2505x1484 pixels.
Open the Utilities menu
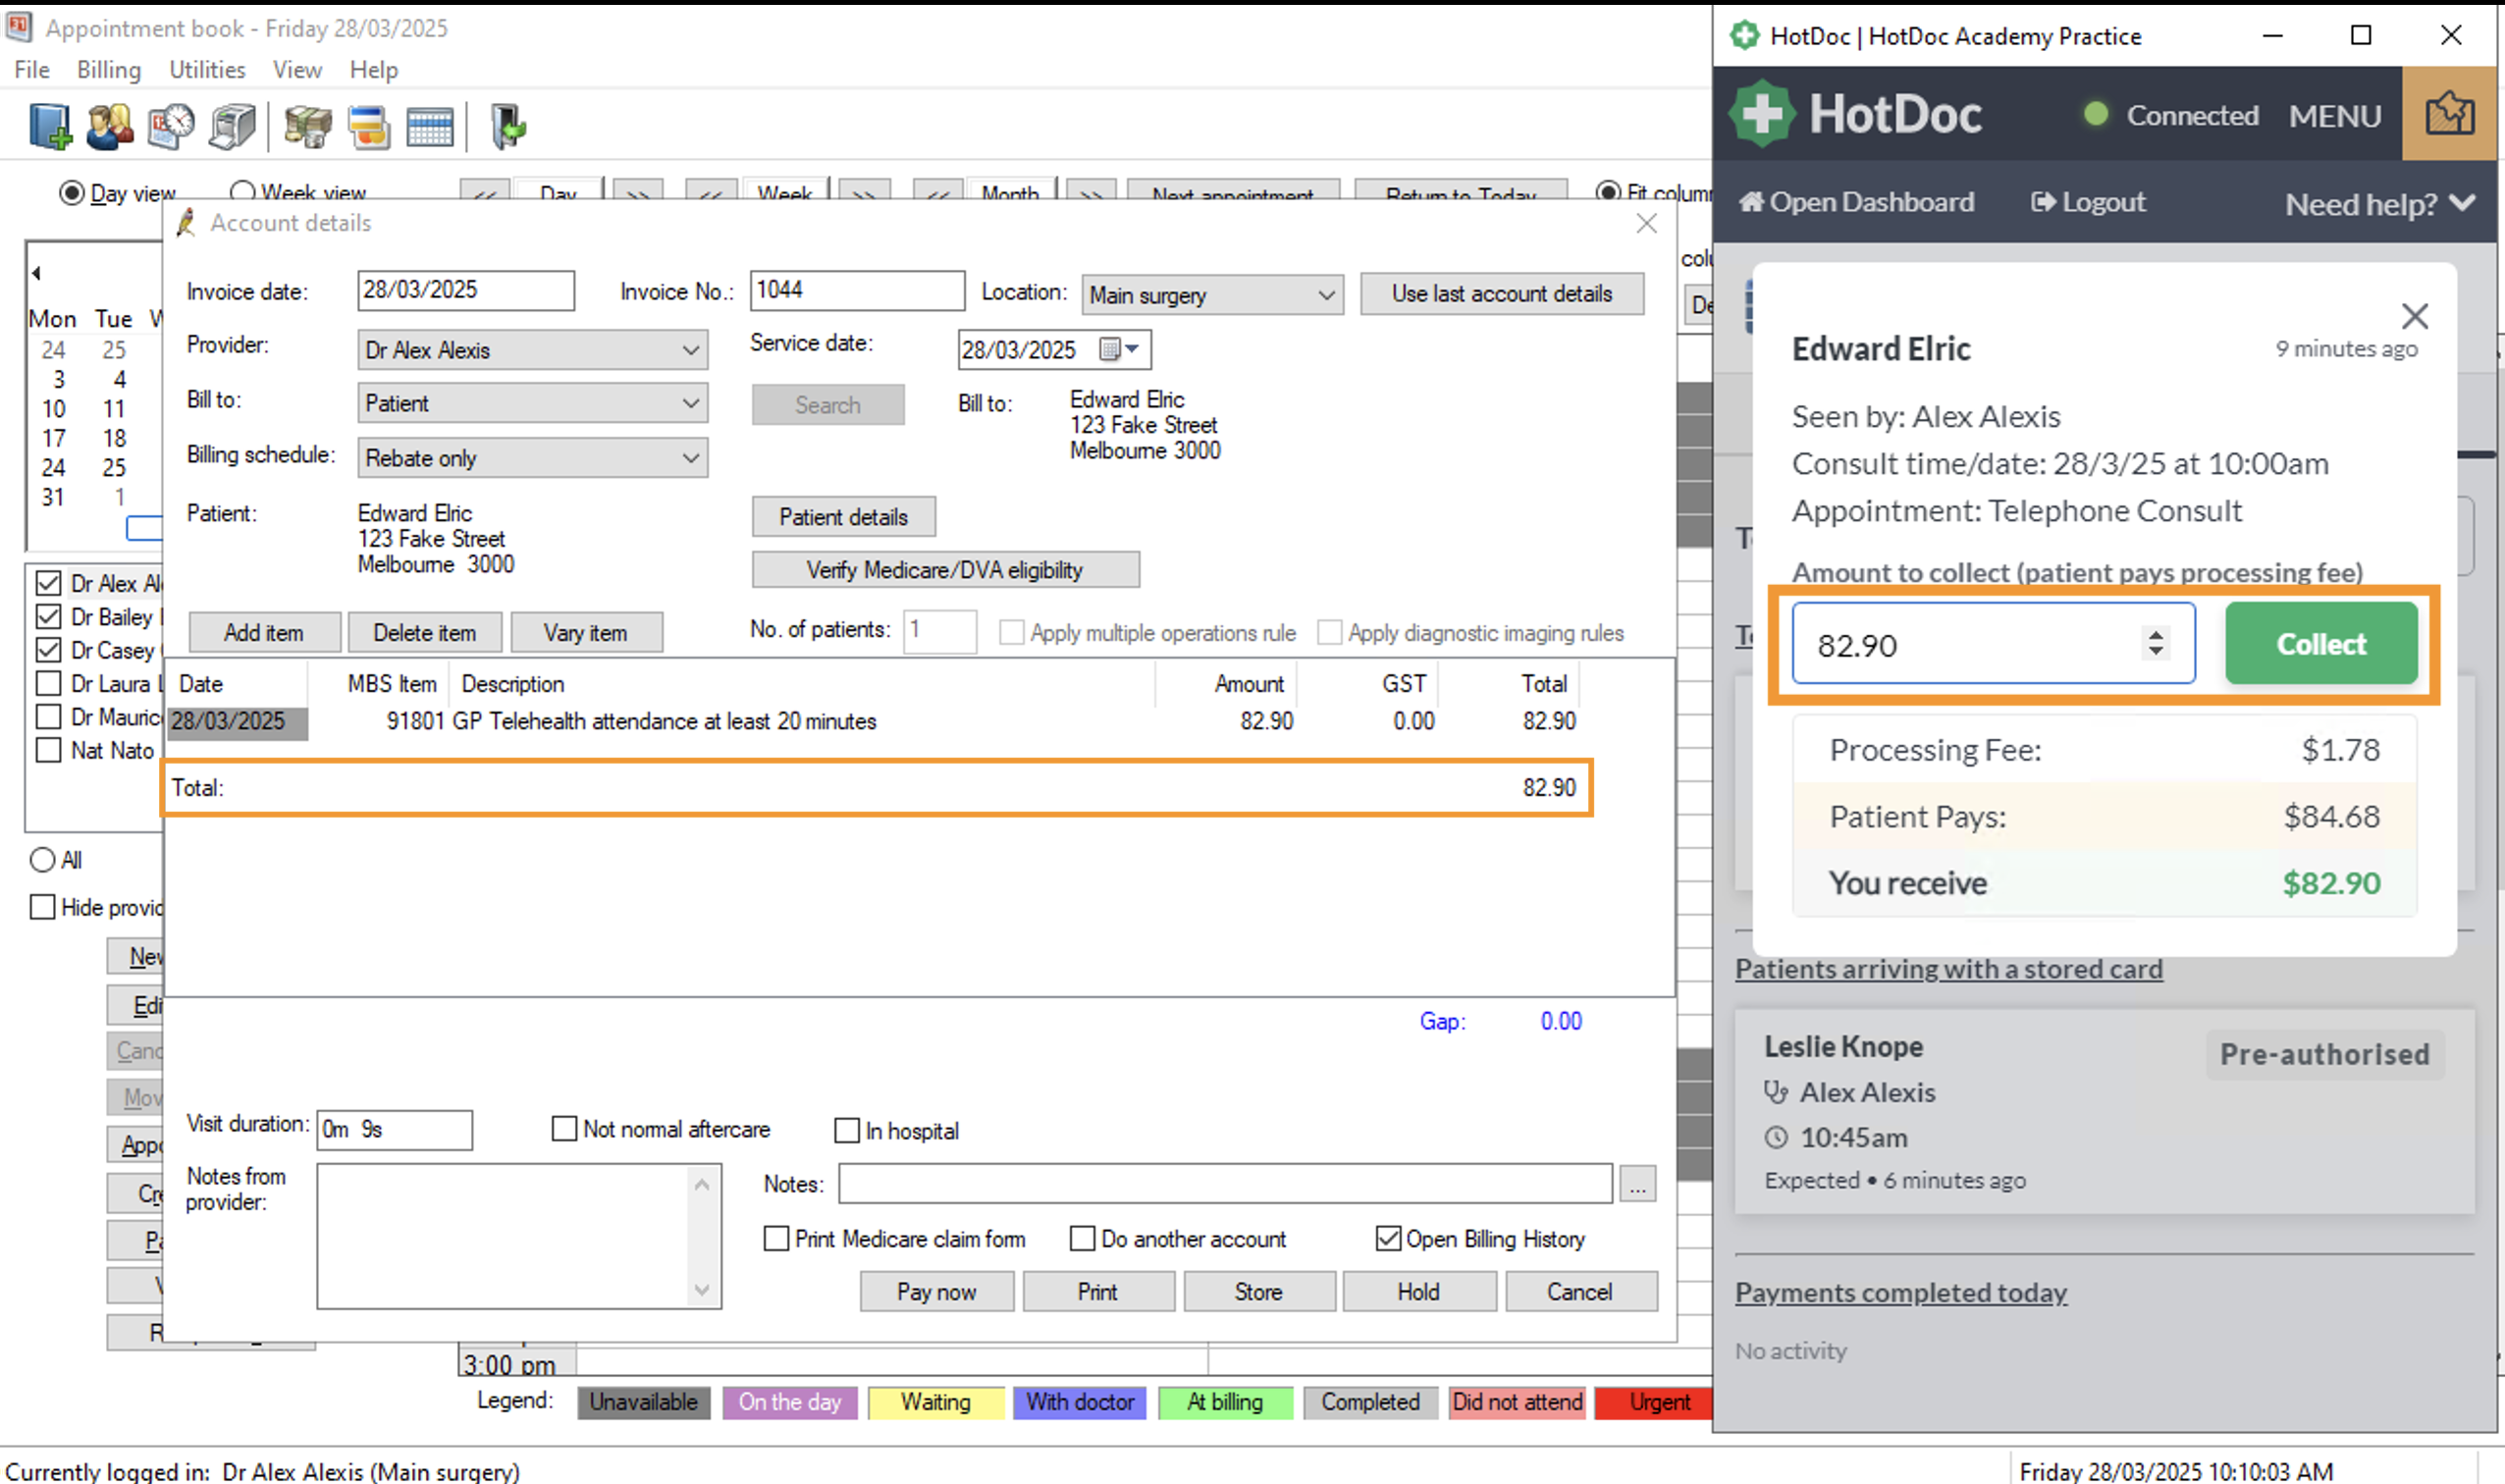click(x=207, y=70)
